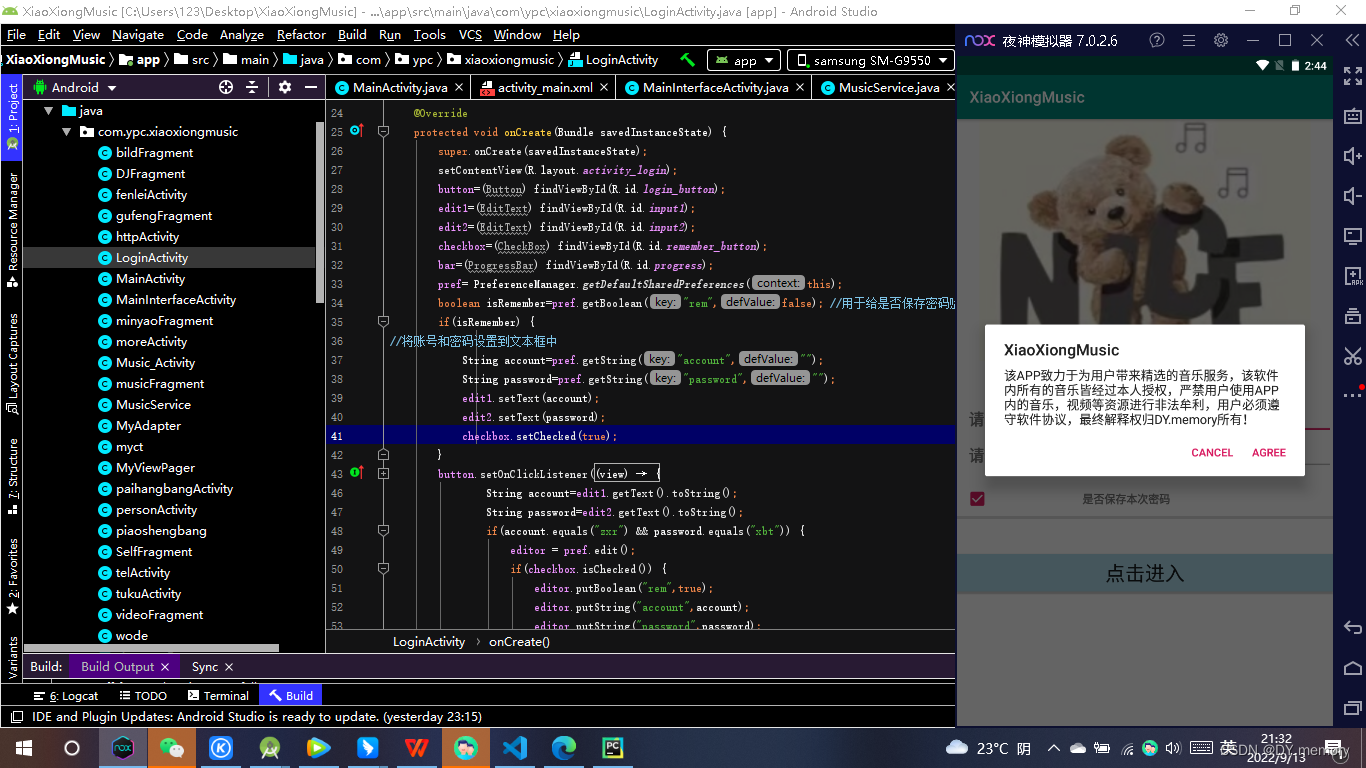Screen dimensions: 1366x768
Task: Click override gutter icon on line 25
Action: pos(356,131)
